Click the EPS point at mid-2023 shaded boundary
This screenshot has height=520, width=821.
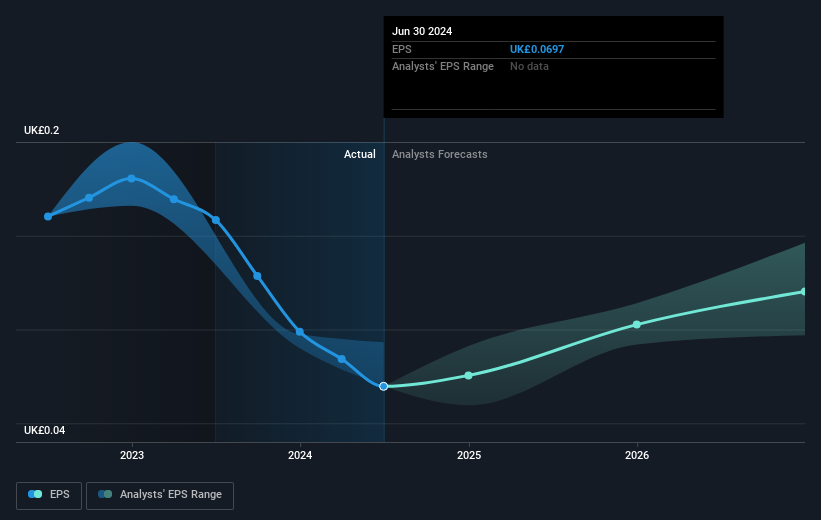click(216, 220)
